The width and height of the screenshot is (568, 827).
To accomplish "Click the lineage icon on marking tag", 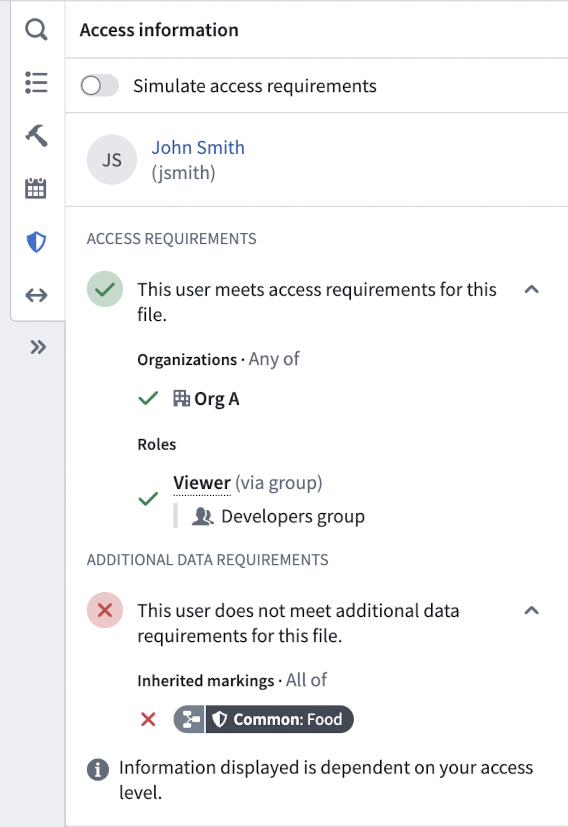I will [189, 719].
